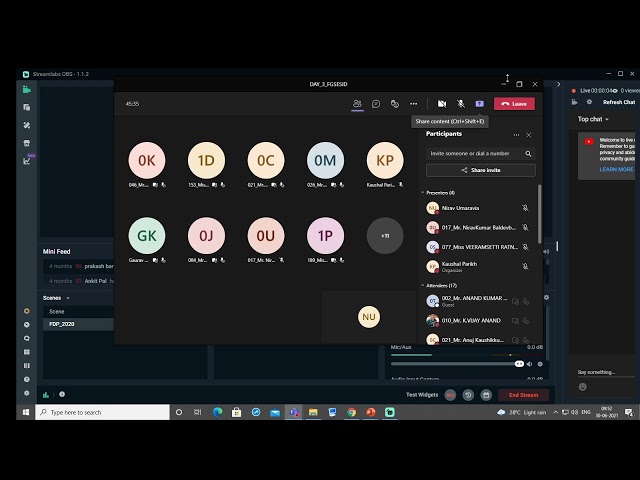Open Studio mode columns icon in Streamlabs sidebar

click(27, 366)
